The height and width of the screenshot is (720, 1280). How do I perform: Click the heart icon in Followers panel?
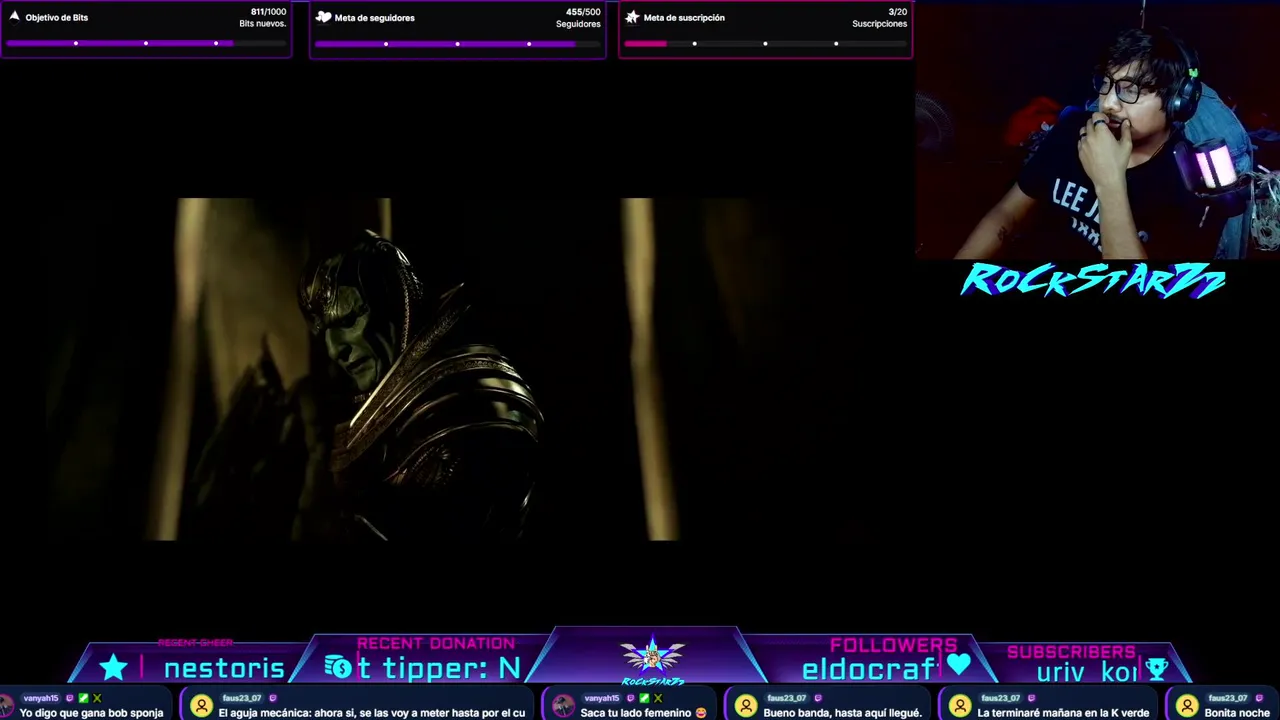958,665
